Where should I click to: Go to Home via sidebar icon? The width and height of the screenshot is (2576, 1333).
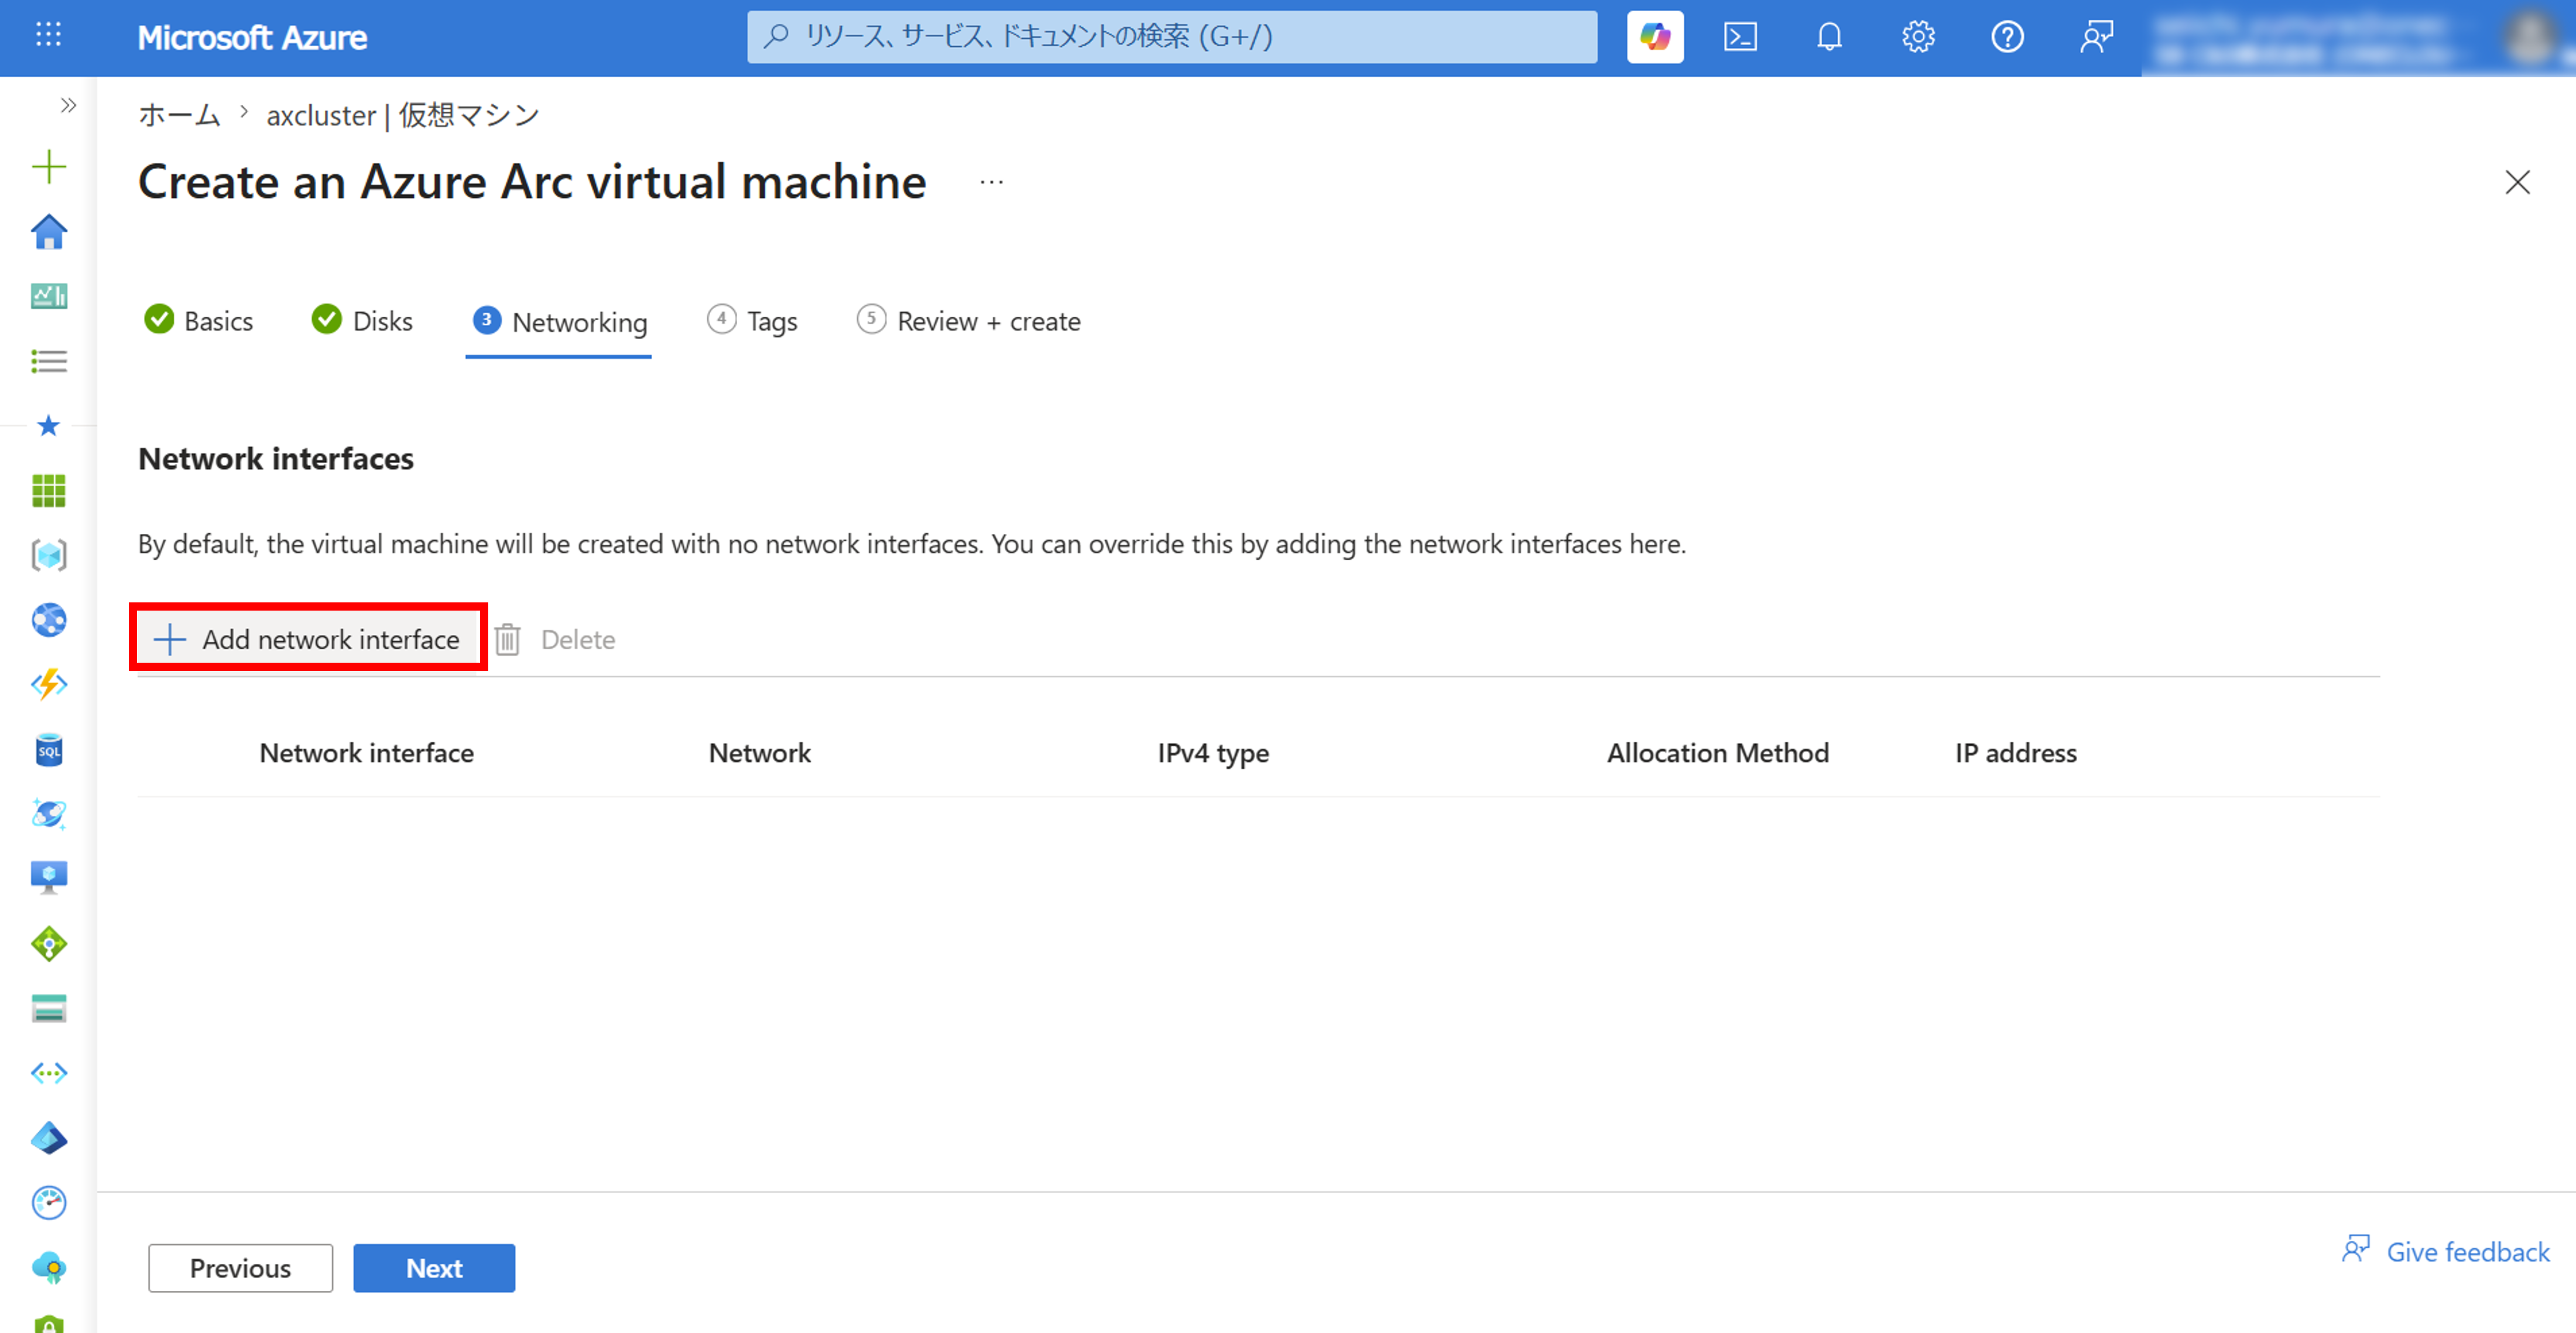point(48,232)
